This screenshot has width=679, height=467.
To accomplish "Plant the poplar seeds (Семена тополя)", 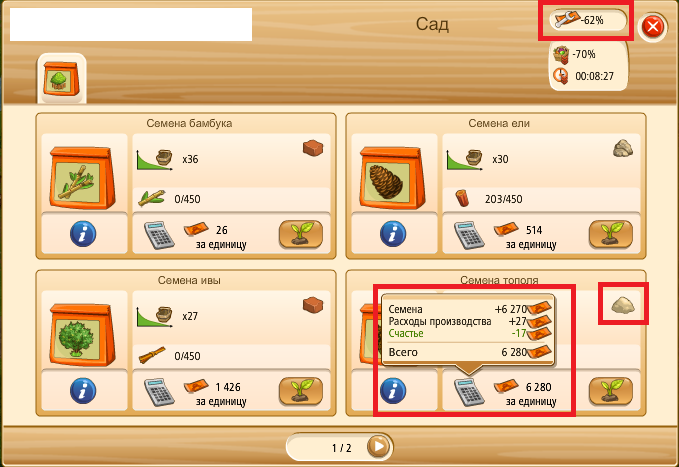I will [611, 391].
